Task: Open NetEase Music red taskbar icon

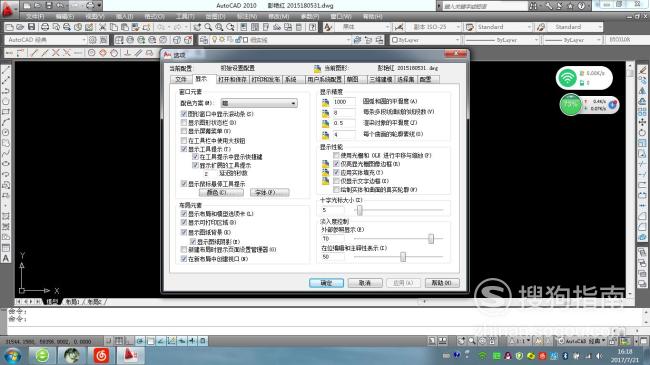Action: point(101,356)
